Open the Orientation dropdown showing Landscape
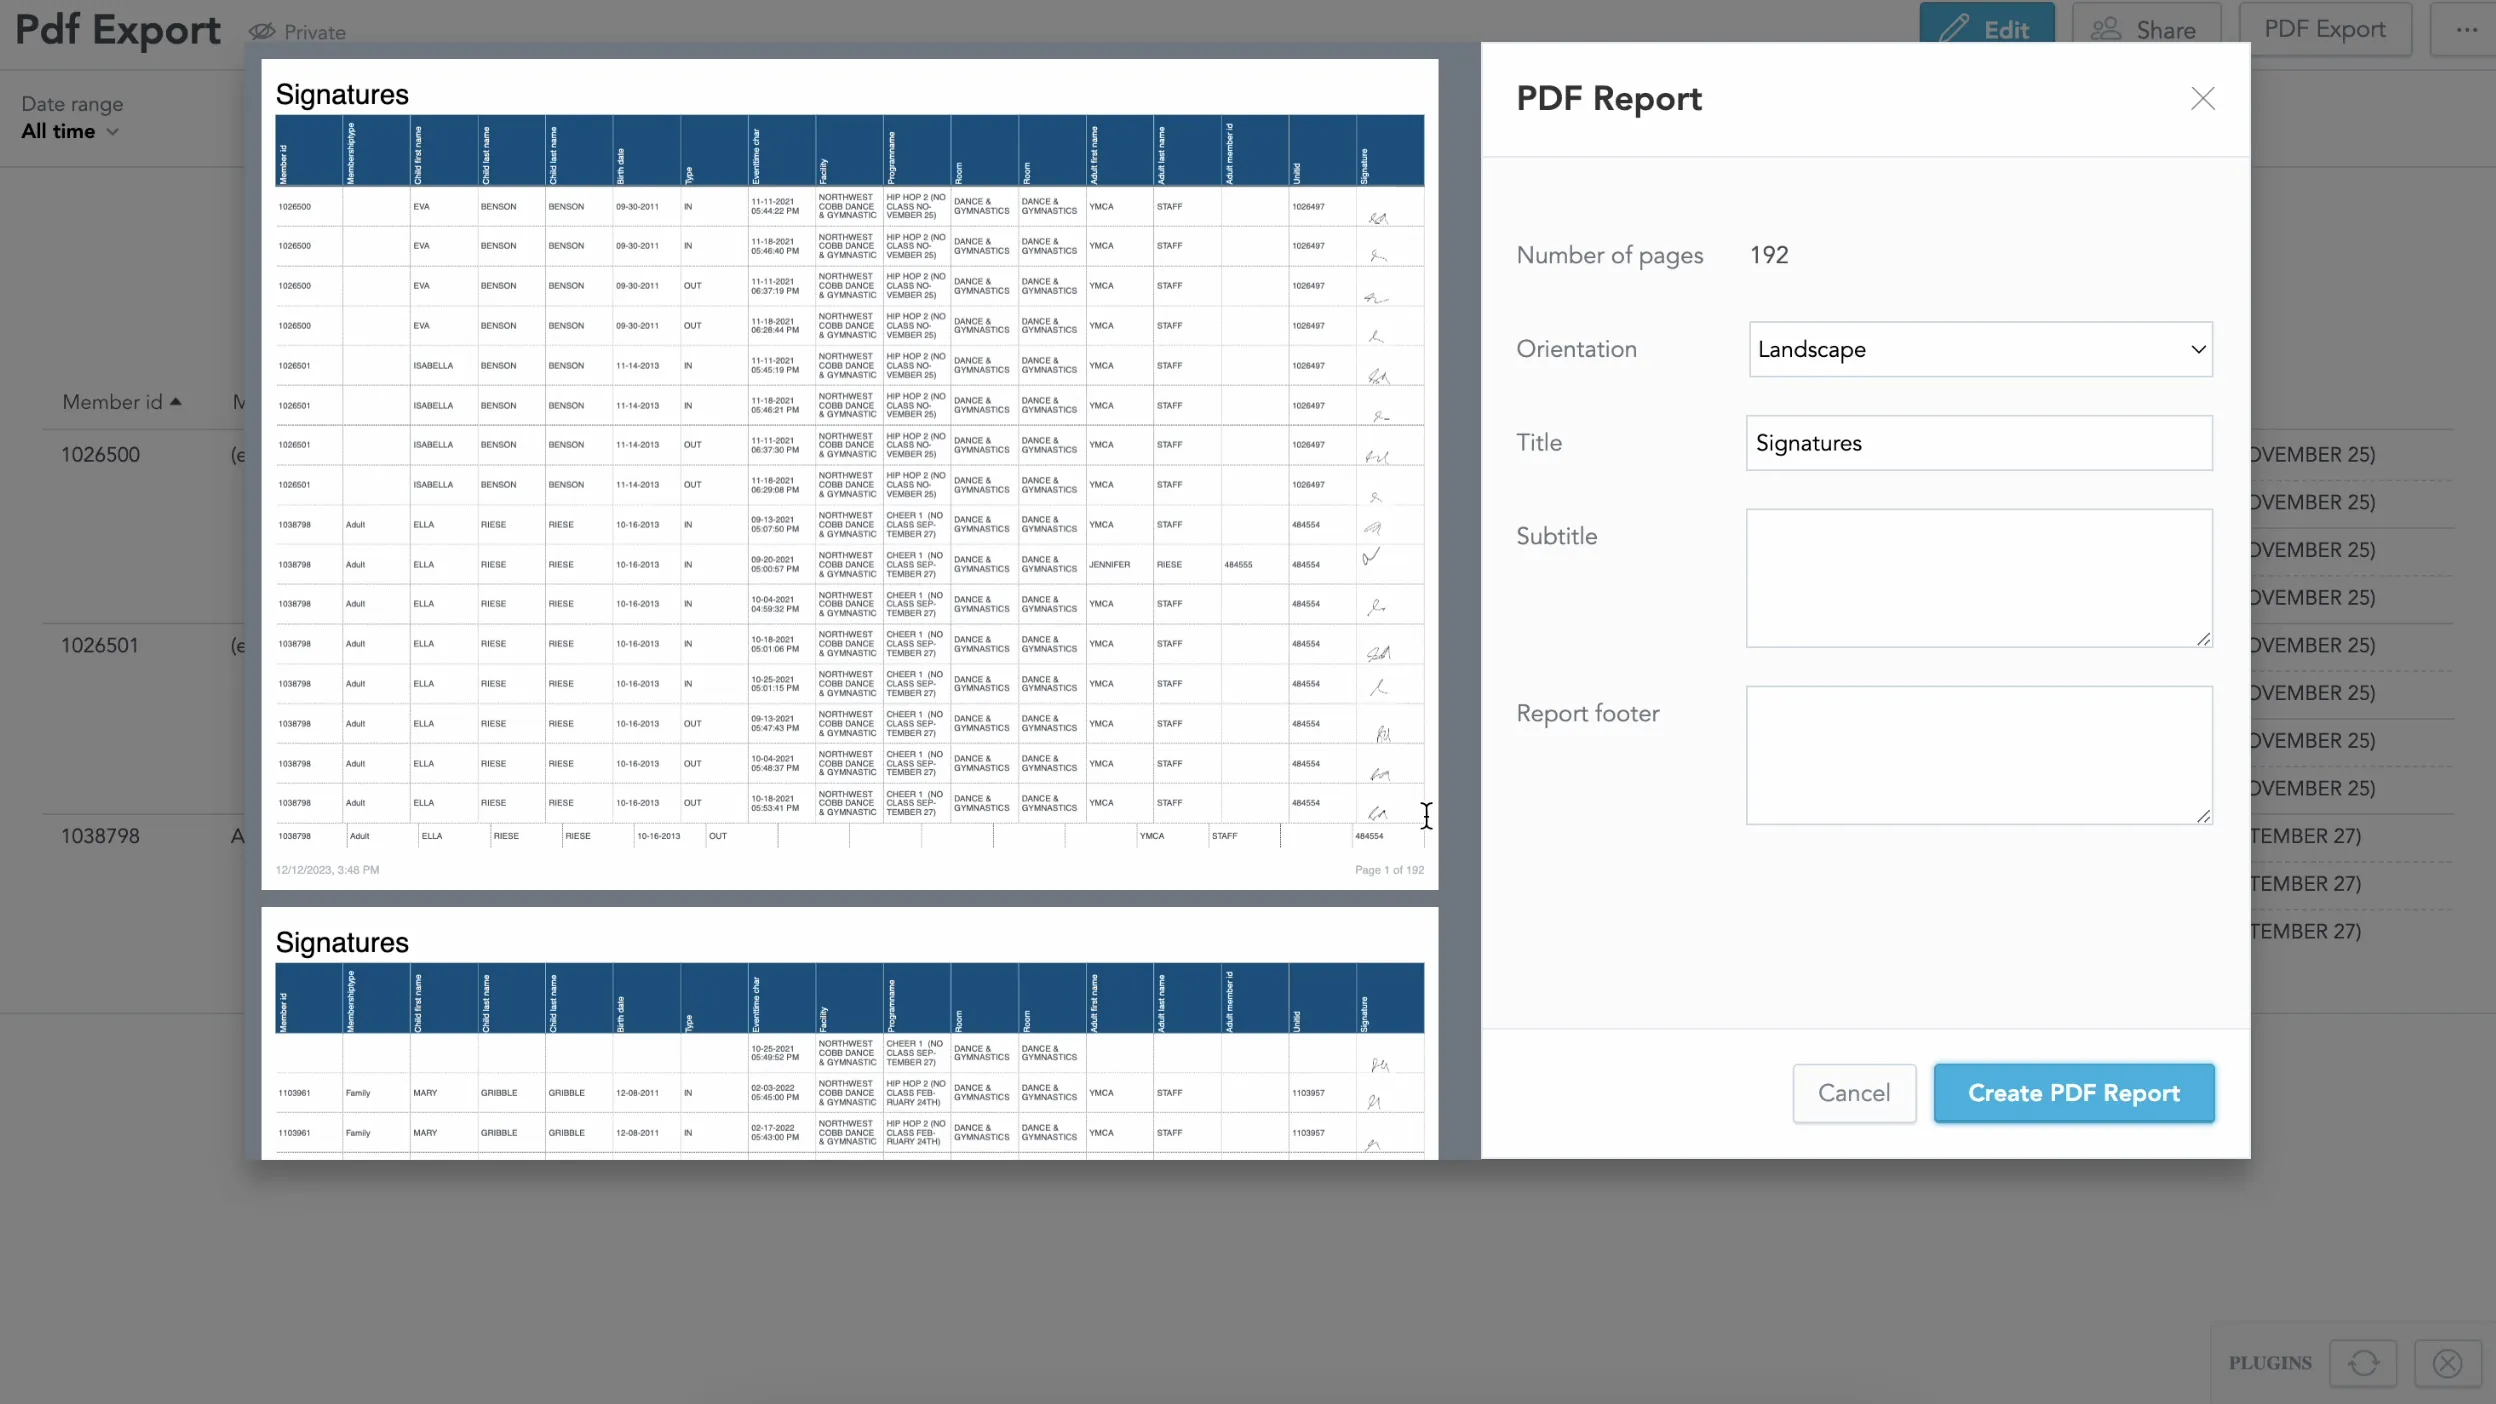The image size is (2496, 1404). (x=1979, y=349)
